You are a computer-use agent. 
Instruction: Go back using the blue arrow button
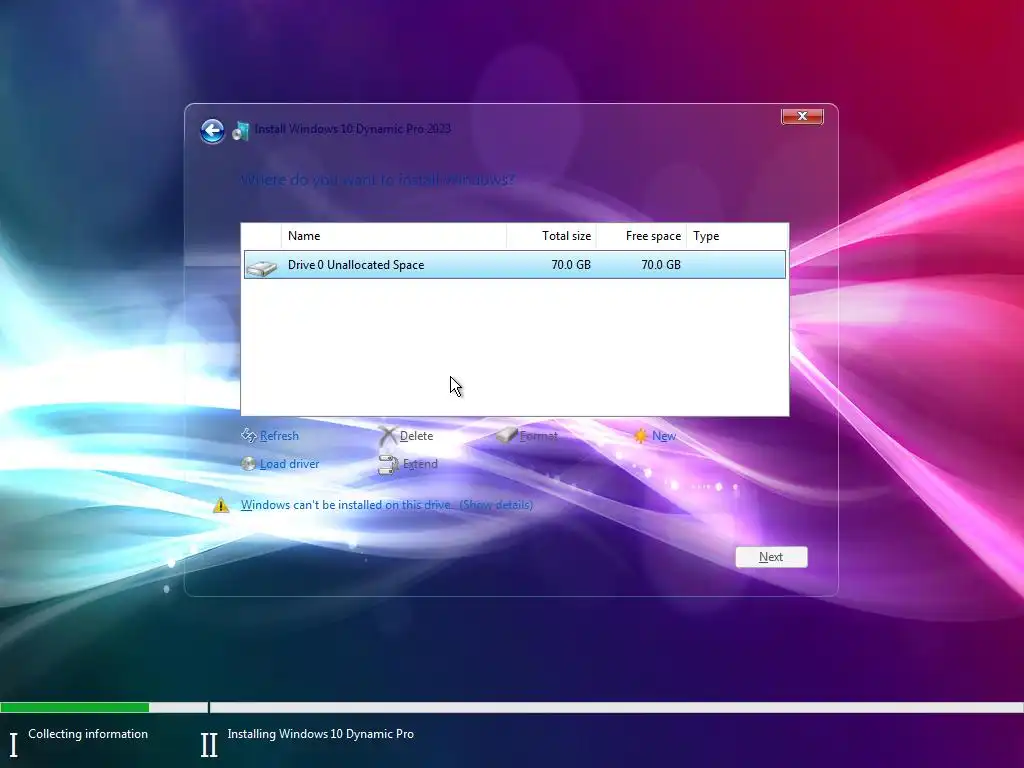tap(212, 131)
